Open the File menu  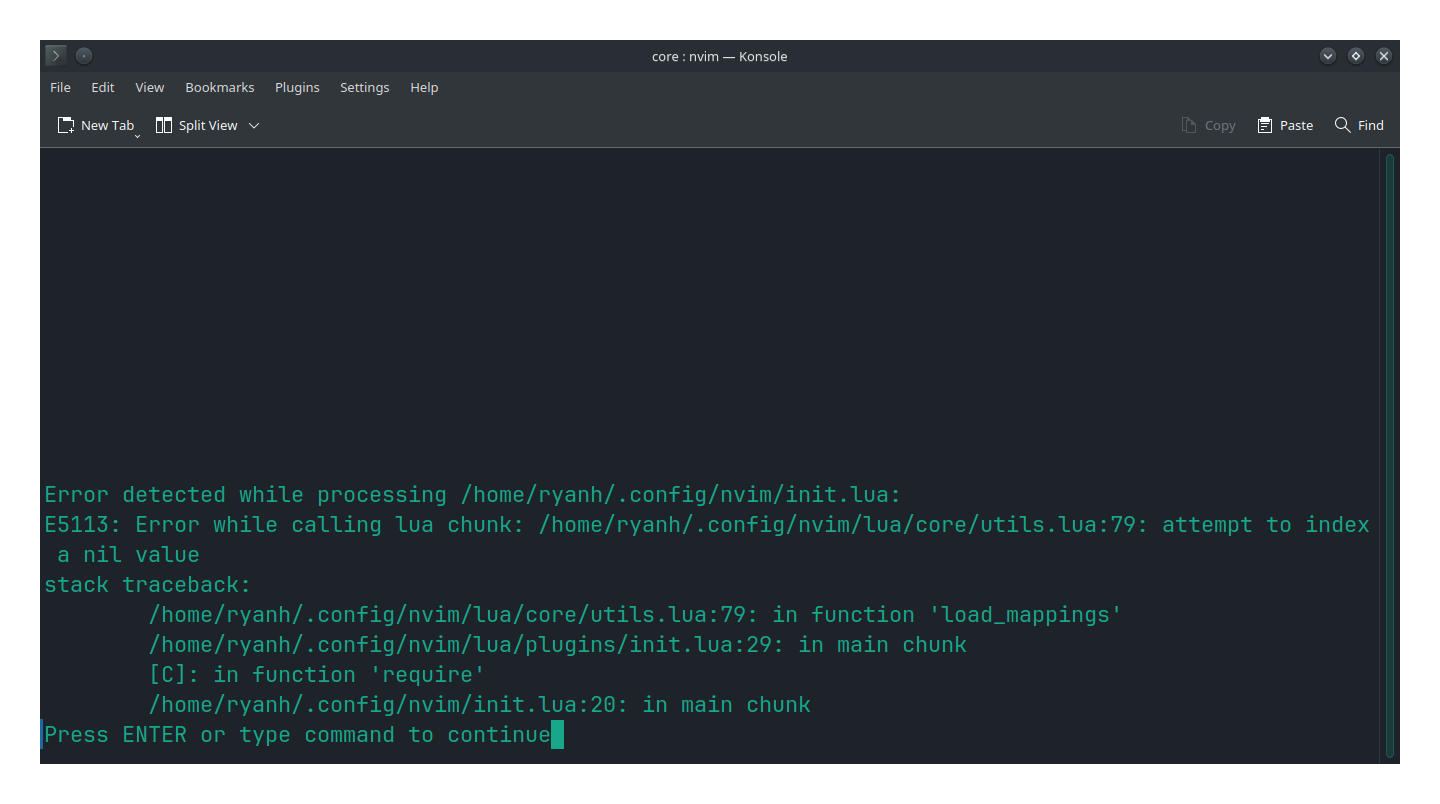click(x=60, y=87)
